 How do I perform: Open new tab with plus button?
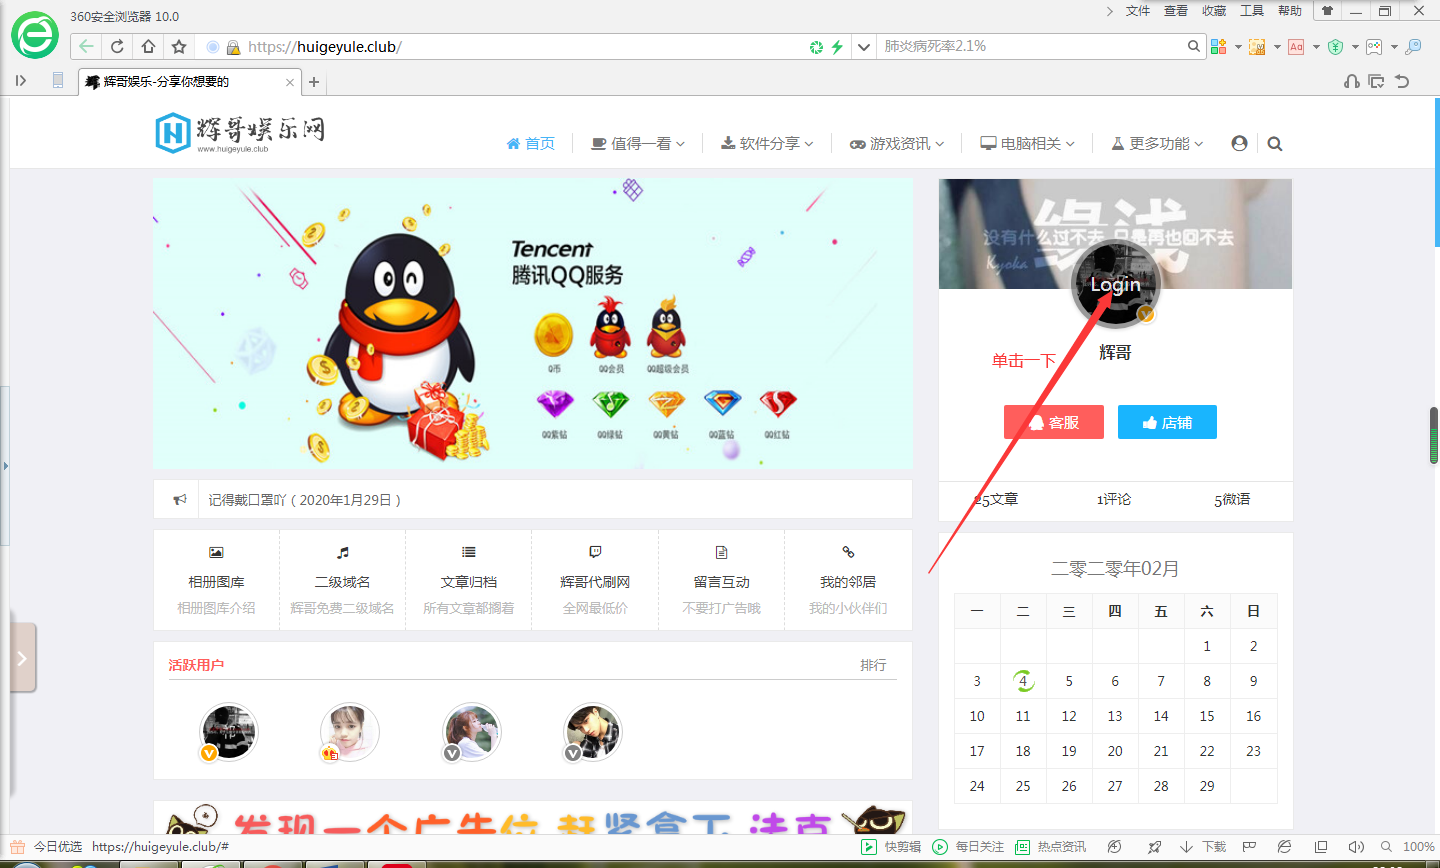(x=313, y=82)
